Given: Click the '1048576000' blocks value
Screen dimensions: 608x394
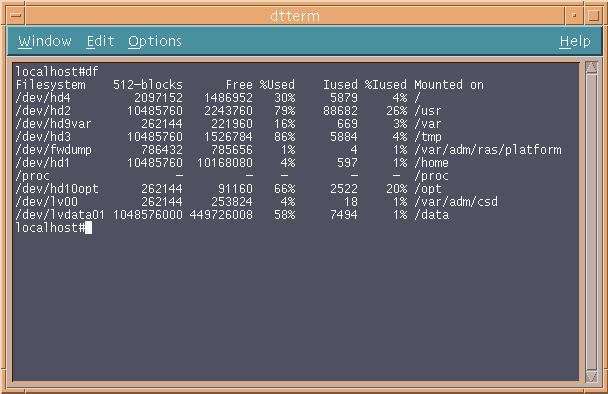Looking at the screenshot, I should [x=148, y=215].
